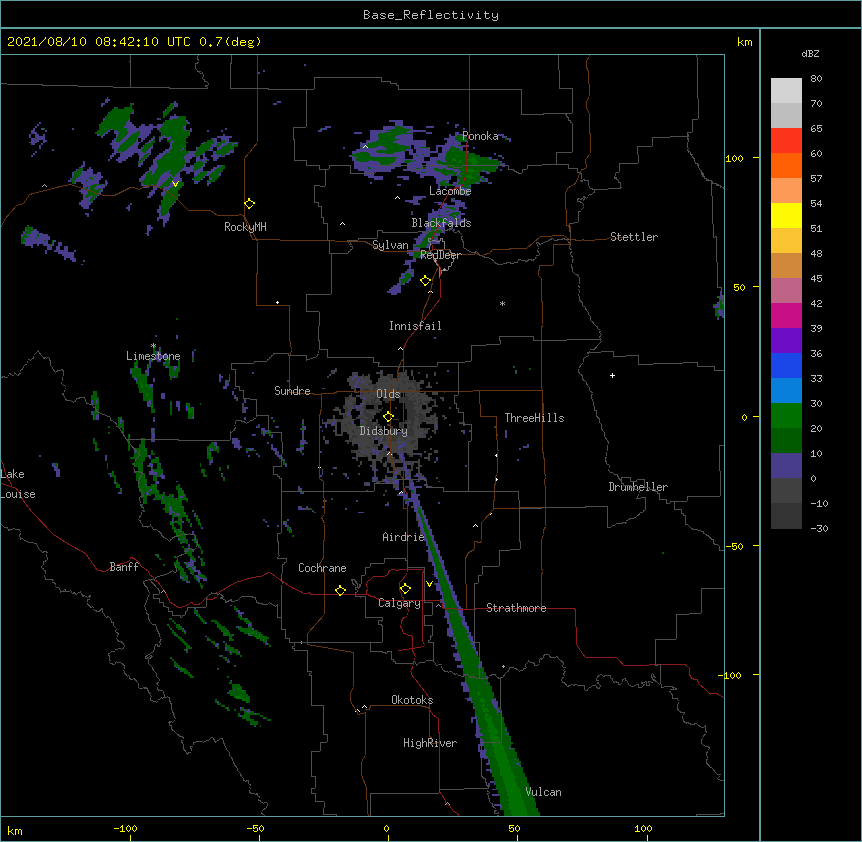Click the yellow diamond marker south of RedDeer
Viewport: 862px width, 842px height.
426,281
